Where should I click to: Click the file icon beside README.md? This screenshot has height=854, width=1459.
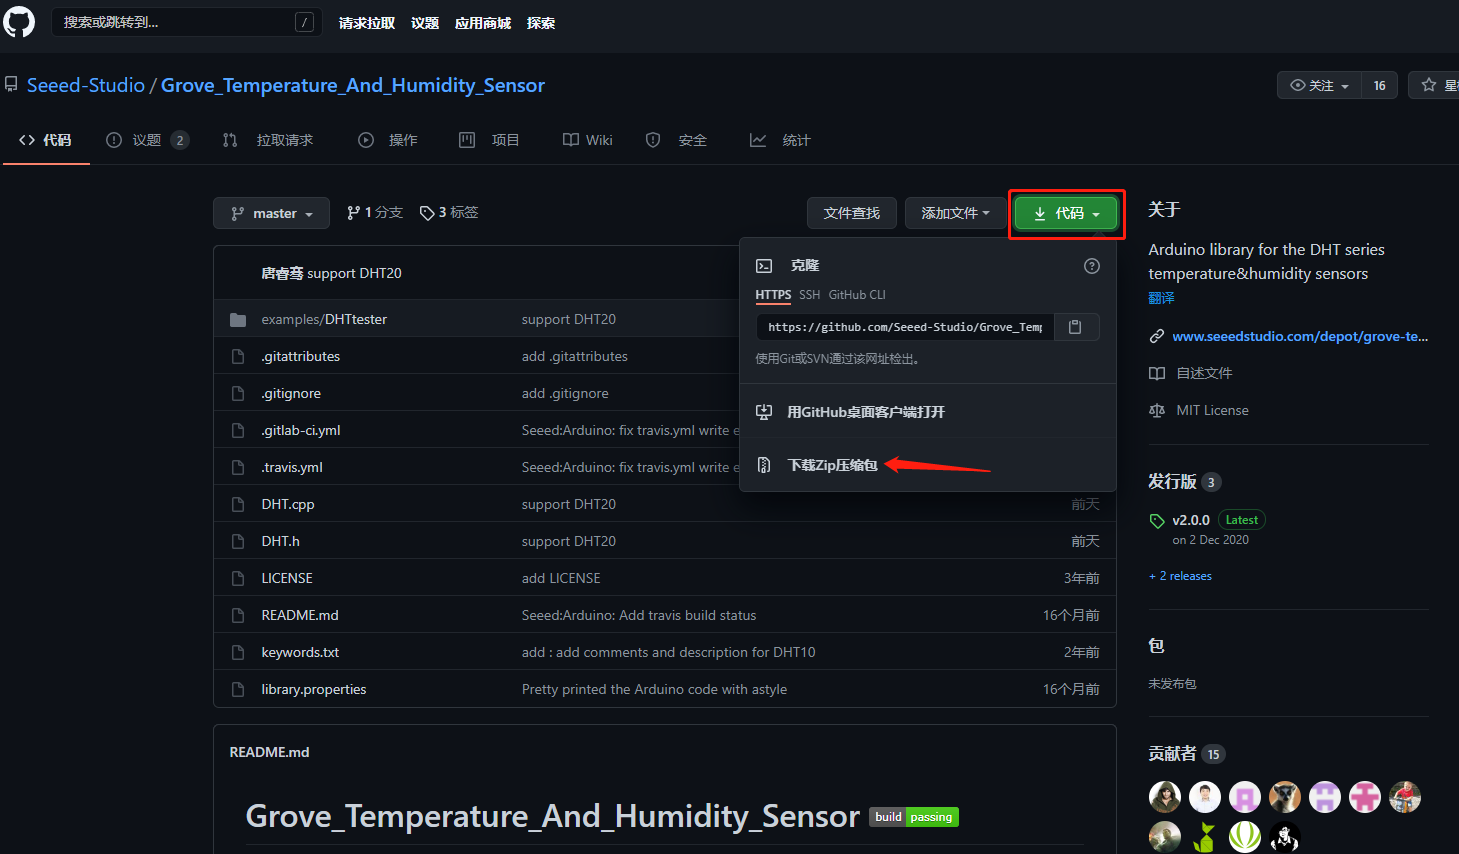(x=238, y=616)
